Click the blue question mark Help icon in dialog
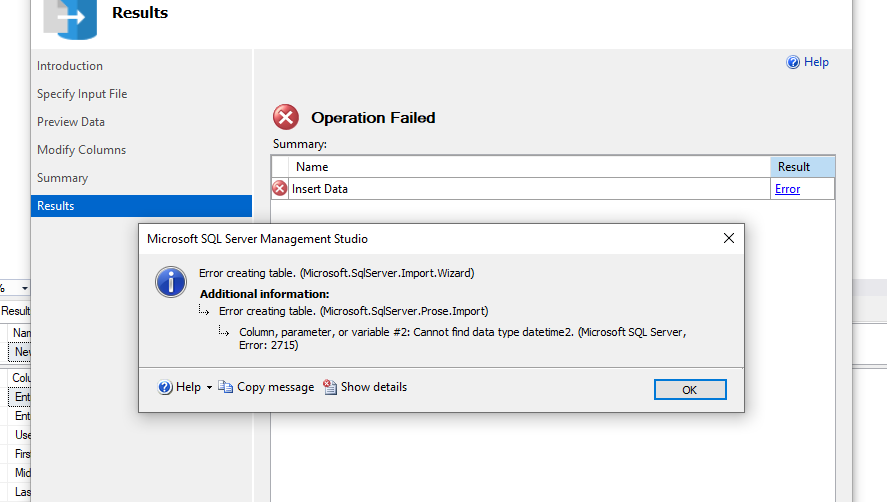887x502 pixels. [165, 387]
